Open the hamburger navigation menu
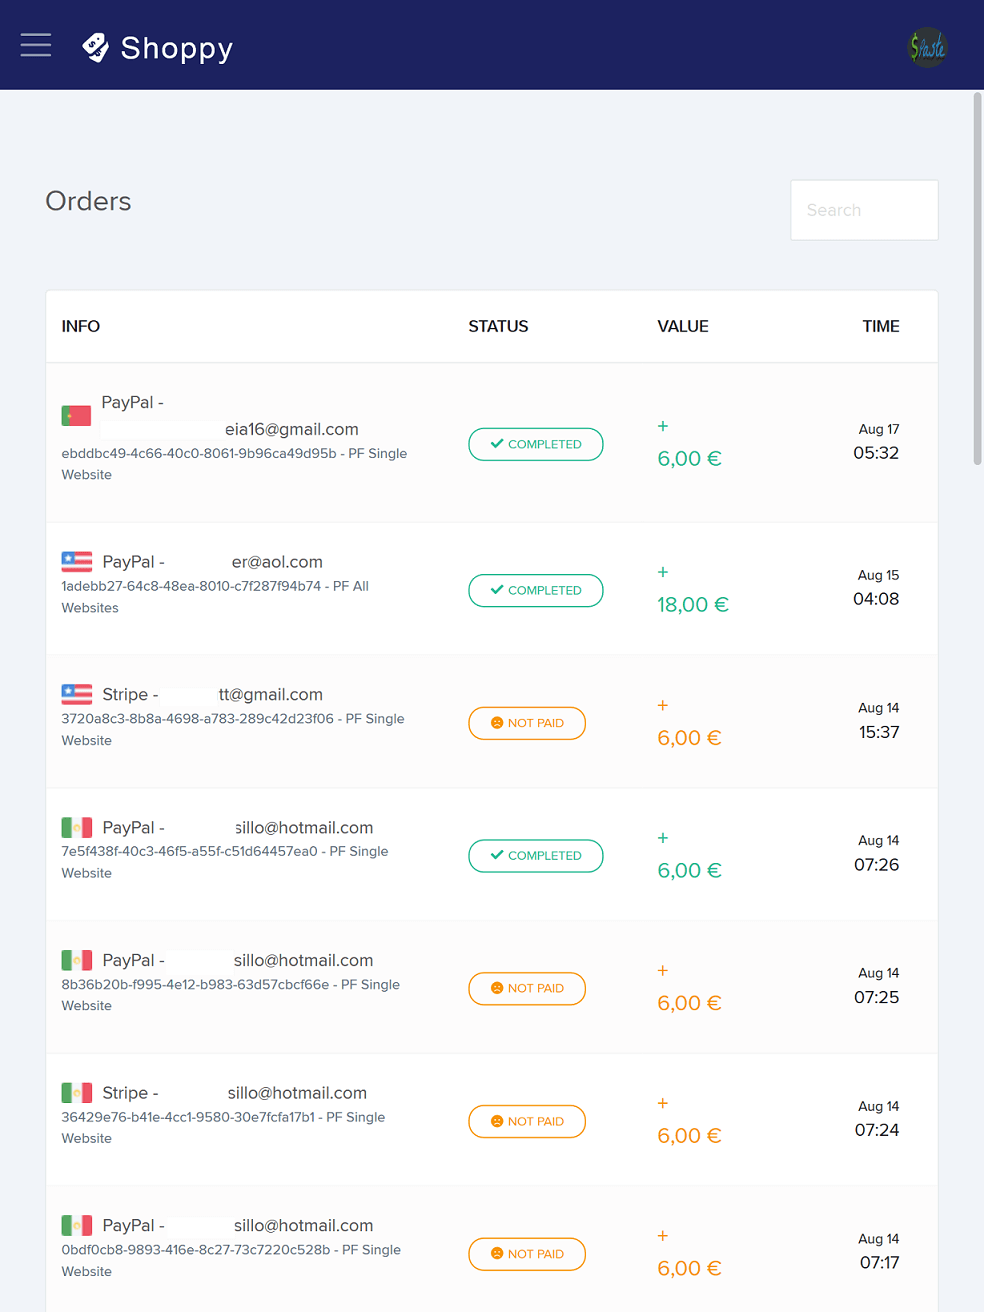Image resolution: width=984 pixels, height=1312 pixels. [36, 45]
